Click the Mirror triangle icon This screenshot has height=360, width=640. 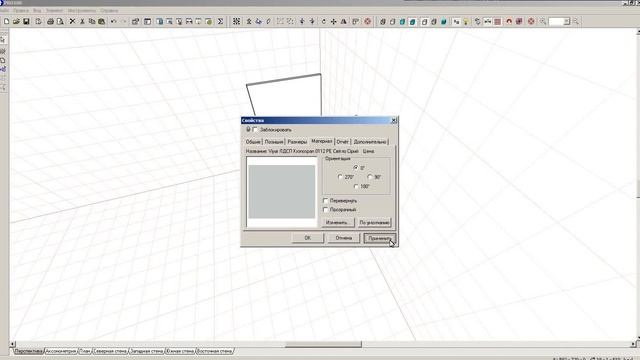343,21
